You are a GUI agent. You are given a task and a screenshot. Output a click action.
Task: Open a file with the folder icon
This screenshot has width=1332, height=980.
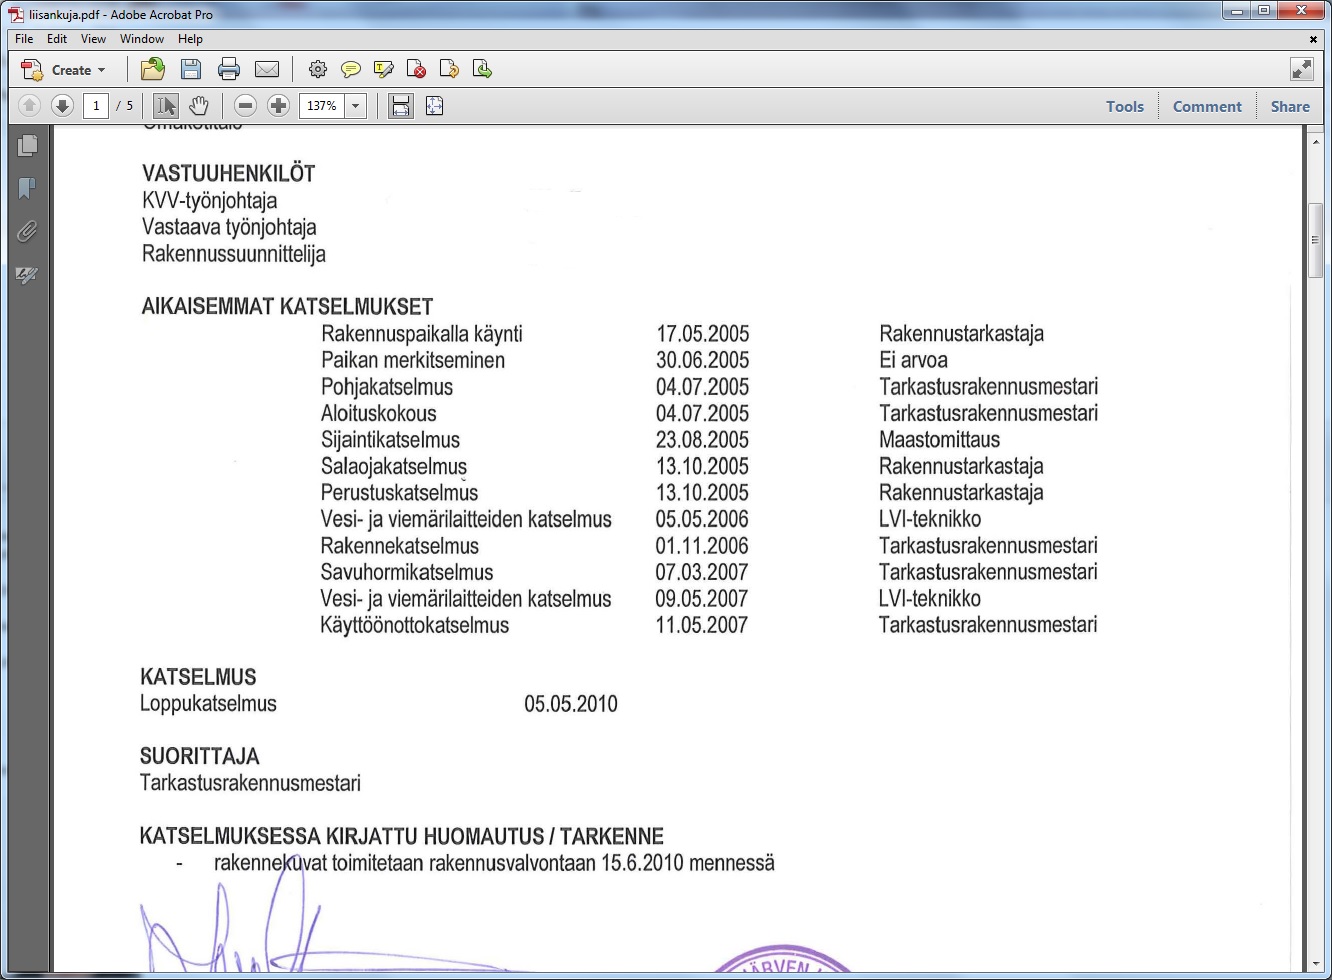pyautogui.click(x=153, y=69)
